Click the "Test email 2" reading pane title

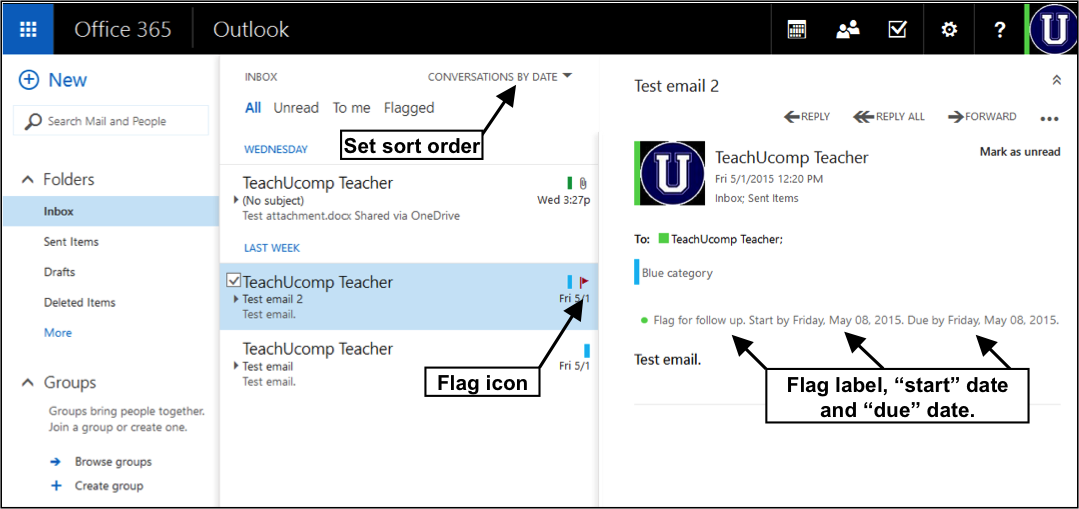676,86
